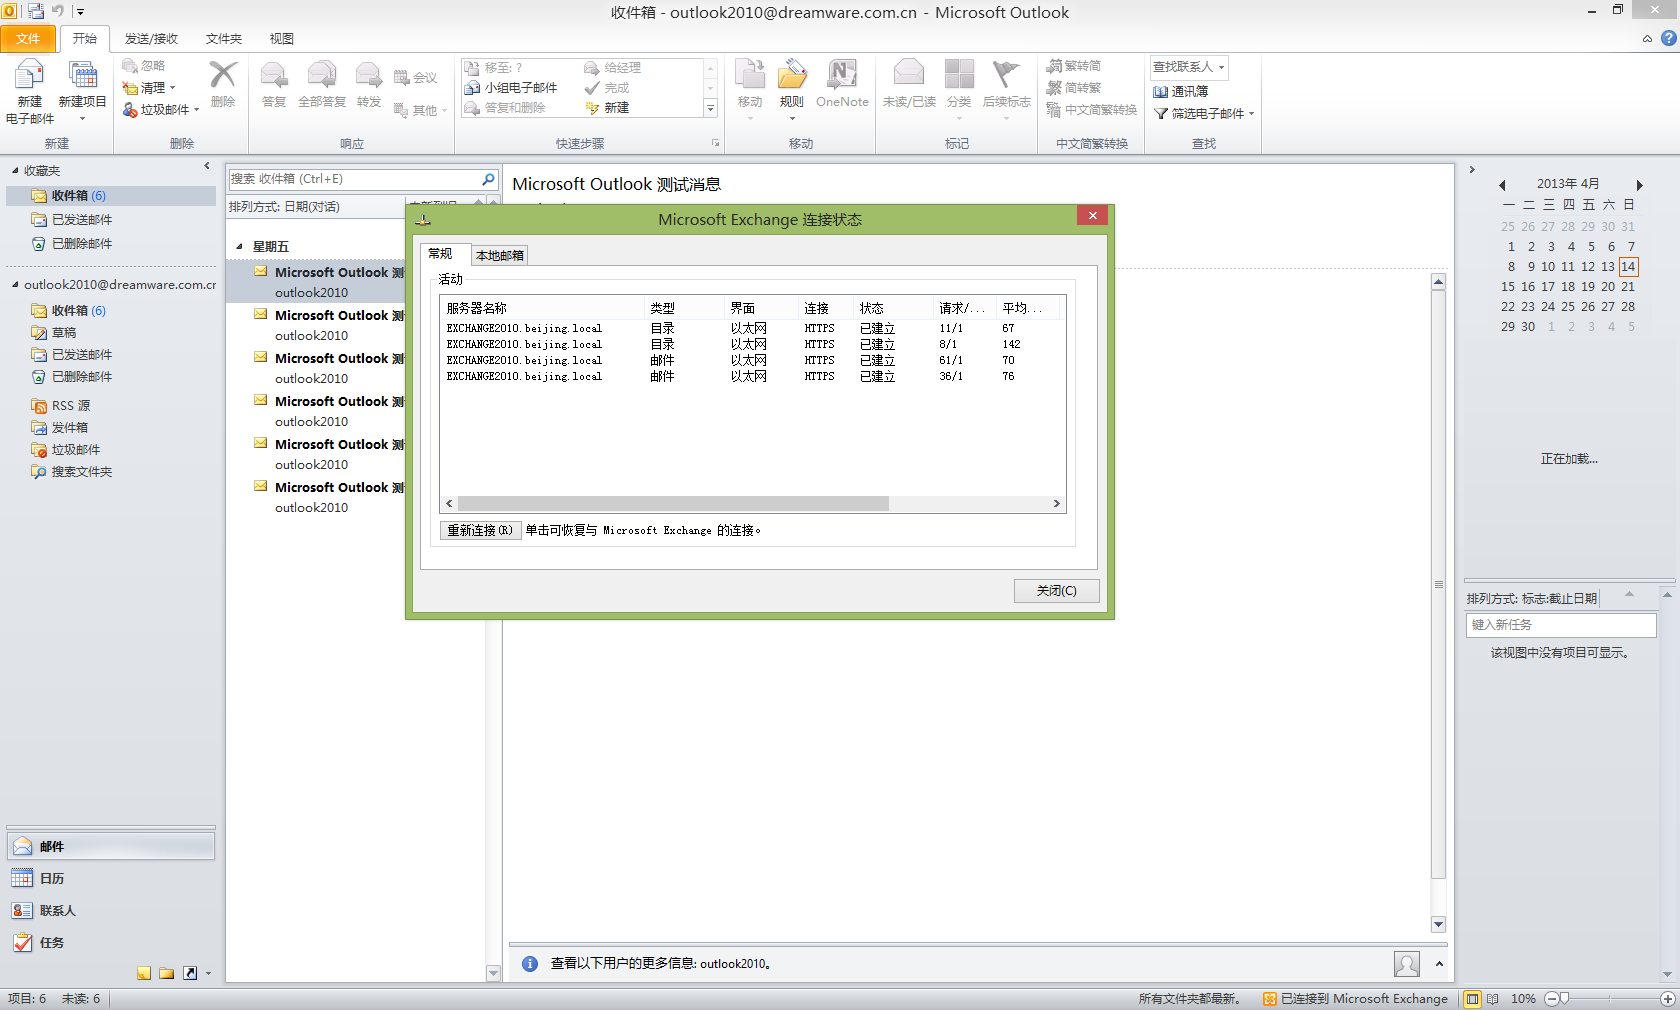Click the Reading view button in status bar
Screen dimensions: 1680x1010
(1493, 999)
